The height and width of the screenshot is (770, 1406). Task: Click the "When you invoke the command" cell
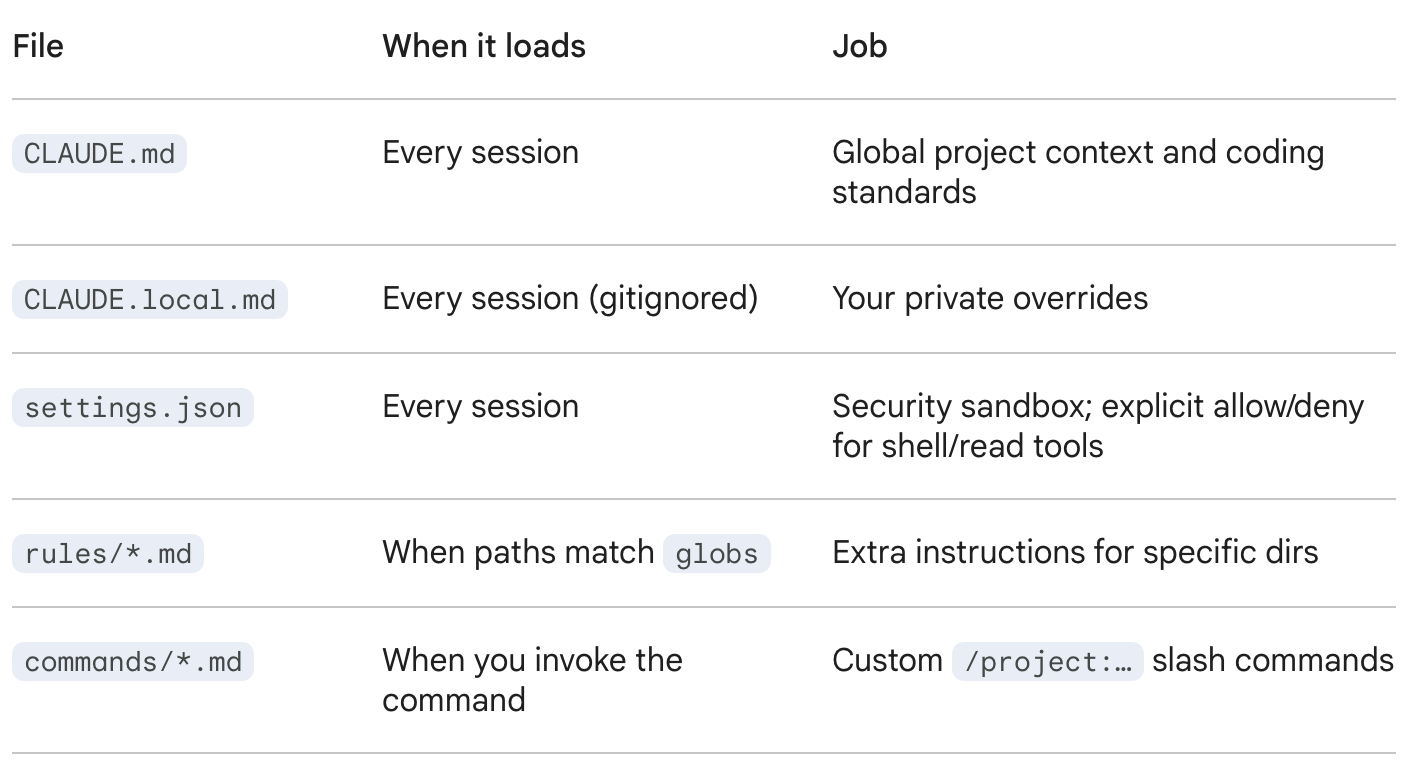point(532,679)
